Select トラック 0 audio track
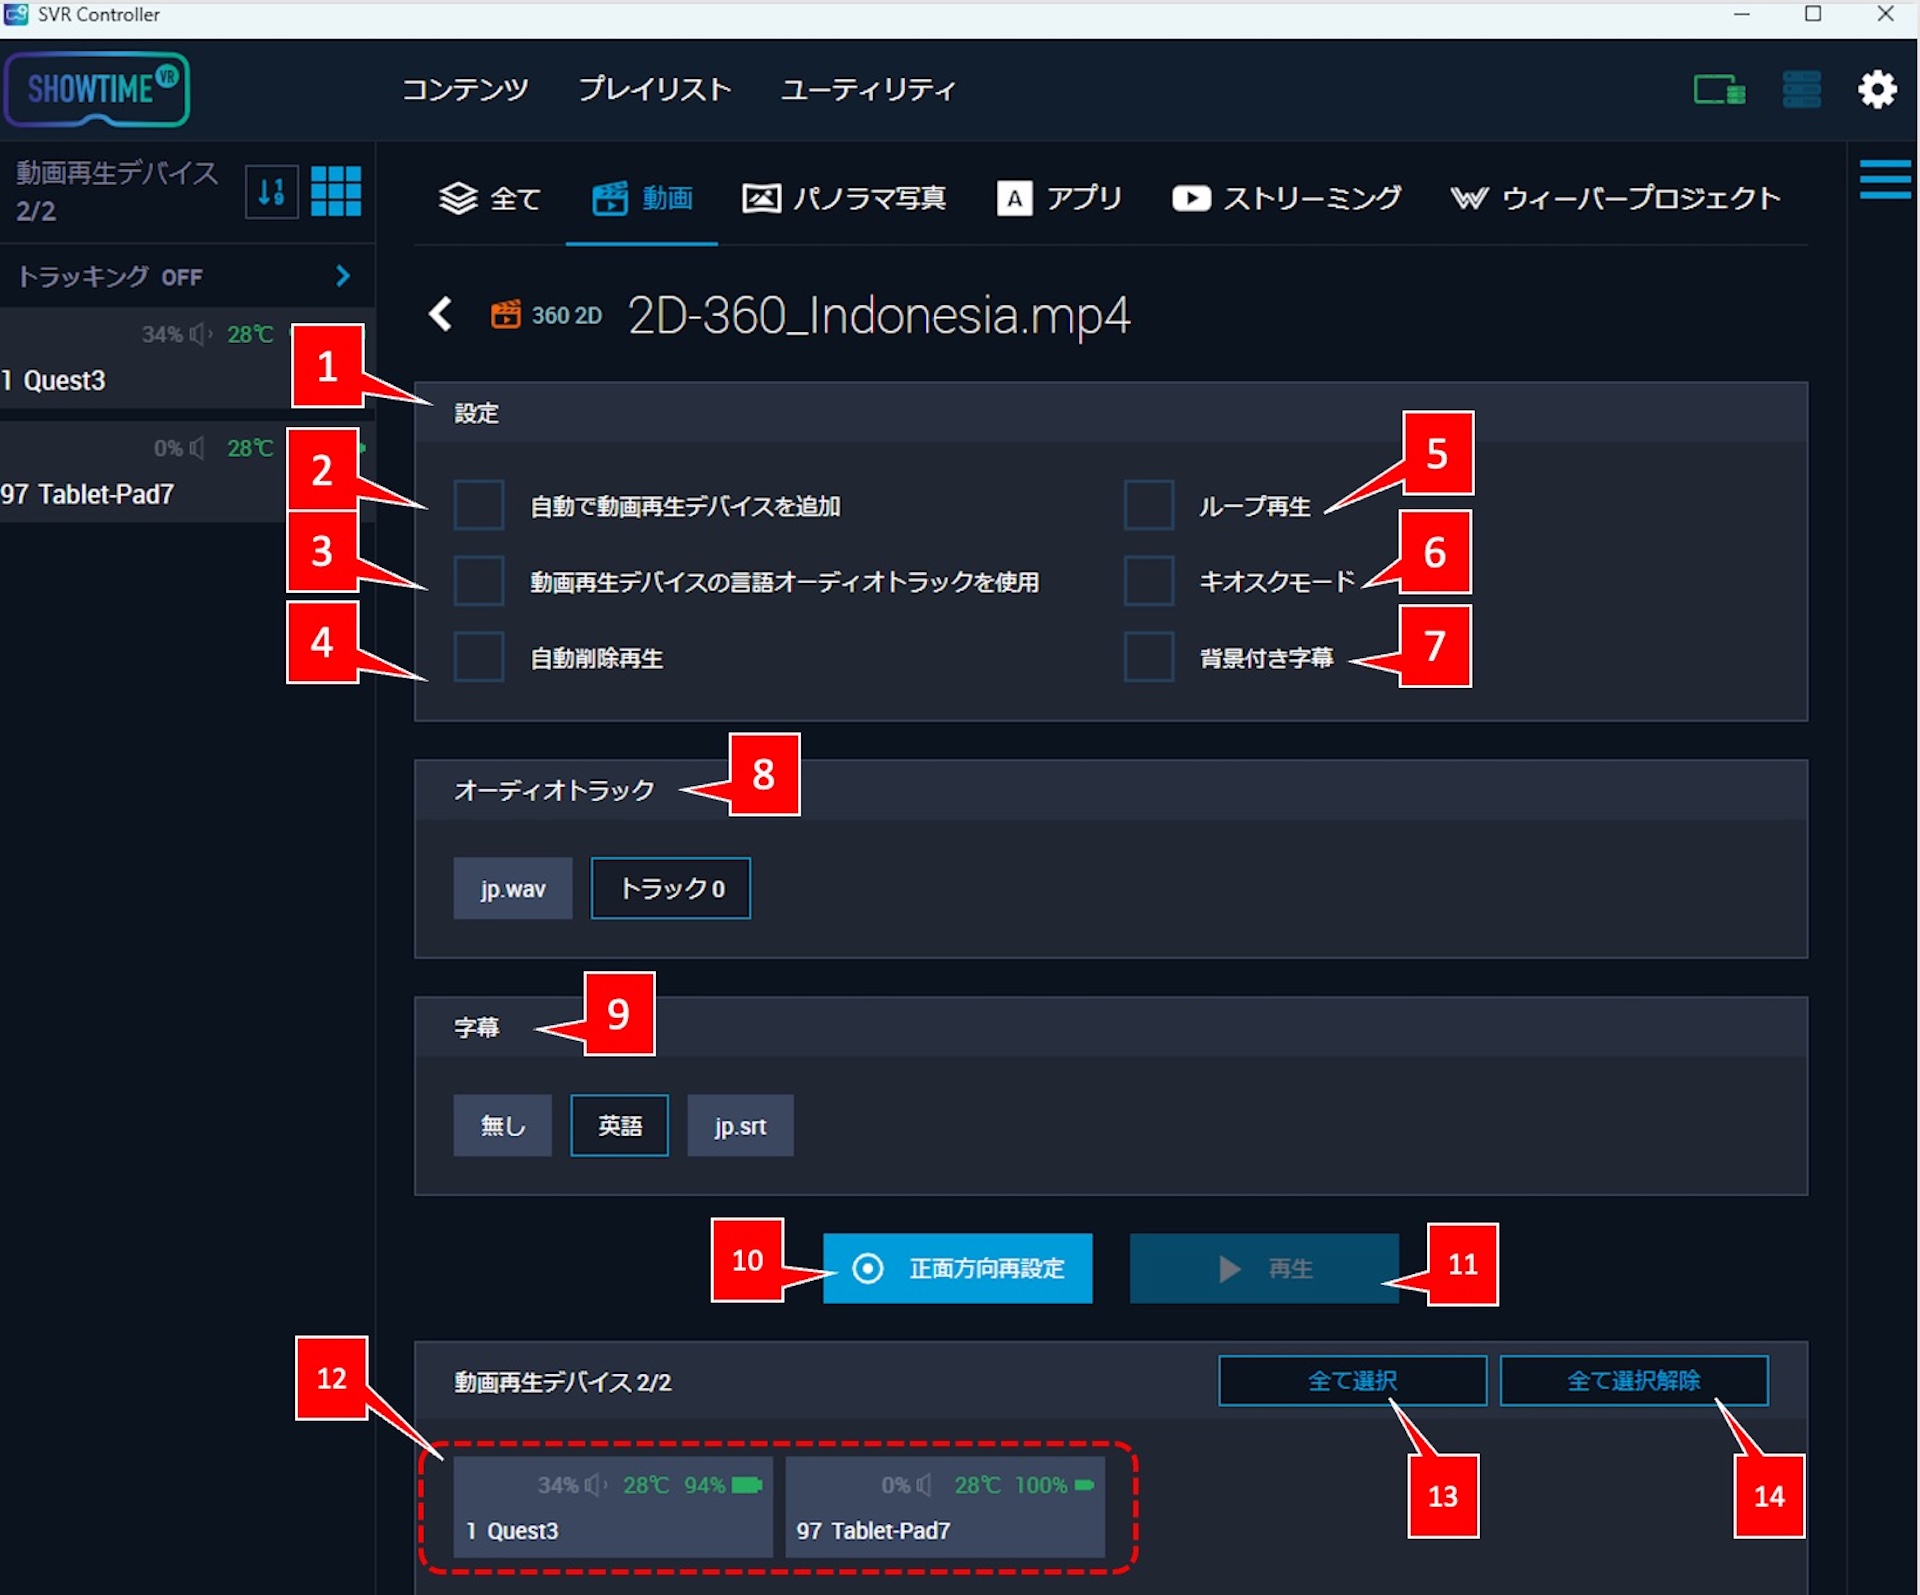 (671, 888)
